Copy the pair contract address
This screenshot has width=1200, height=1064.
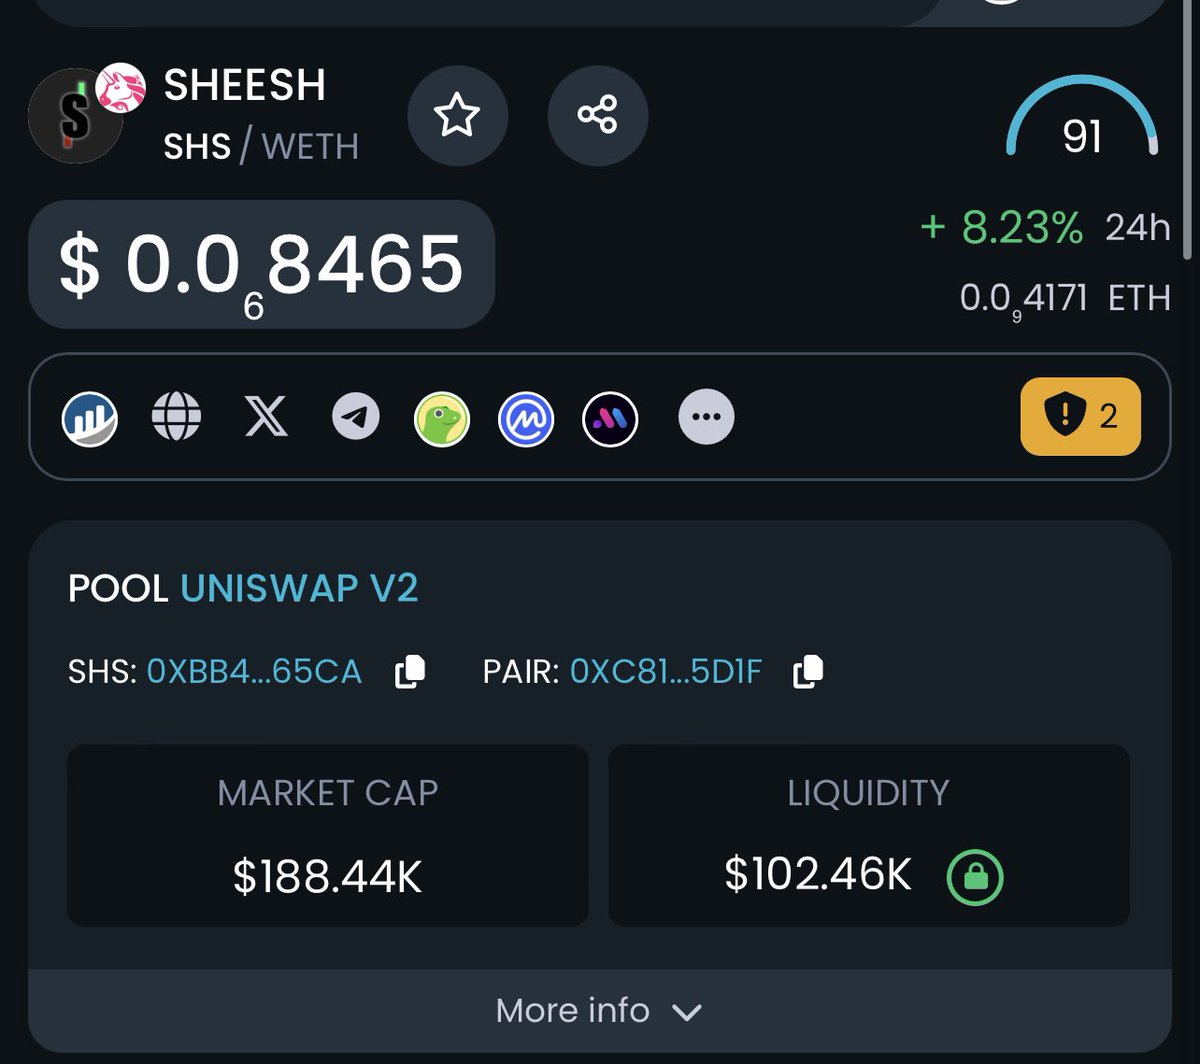[808, 672]
